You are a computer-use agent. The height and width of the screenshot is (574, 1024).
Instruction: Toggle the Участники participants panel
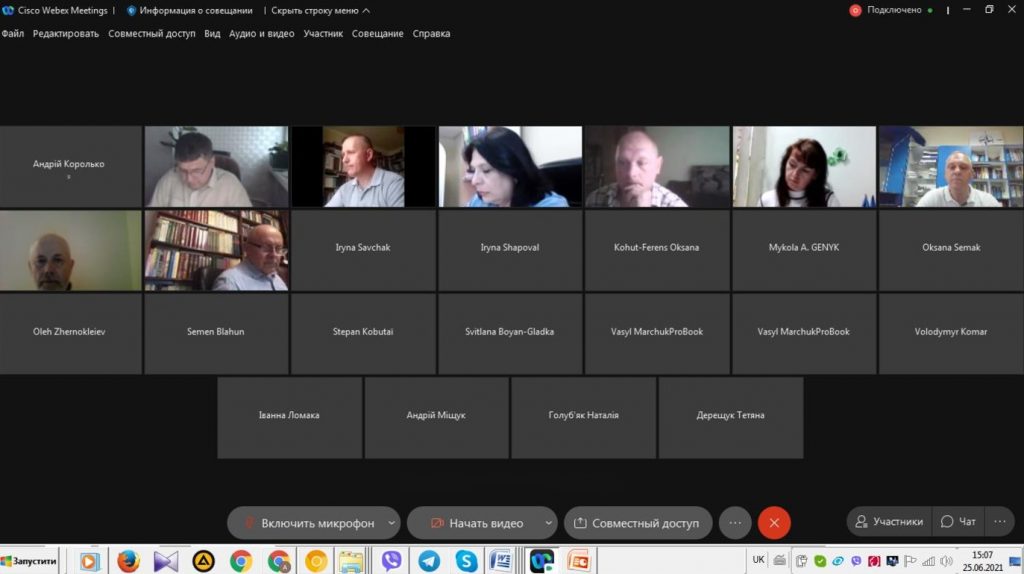888,522
